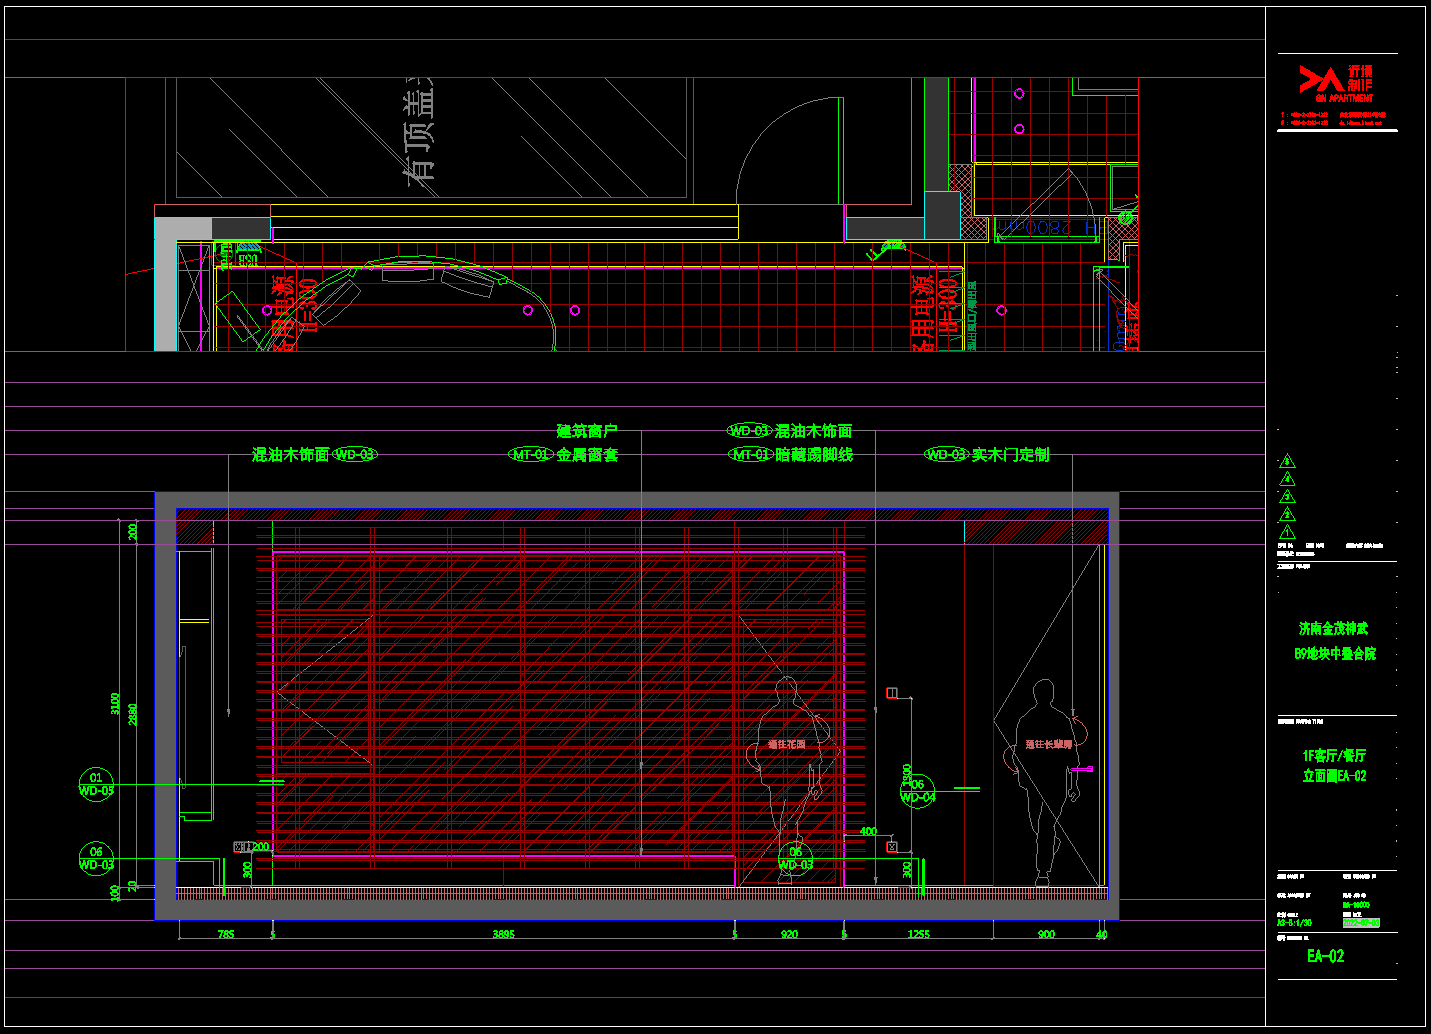This screenshot has height=1034, width=1431.
Task: Click the 01 WD-05 callout bubble
Action: 96,784
